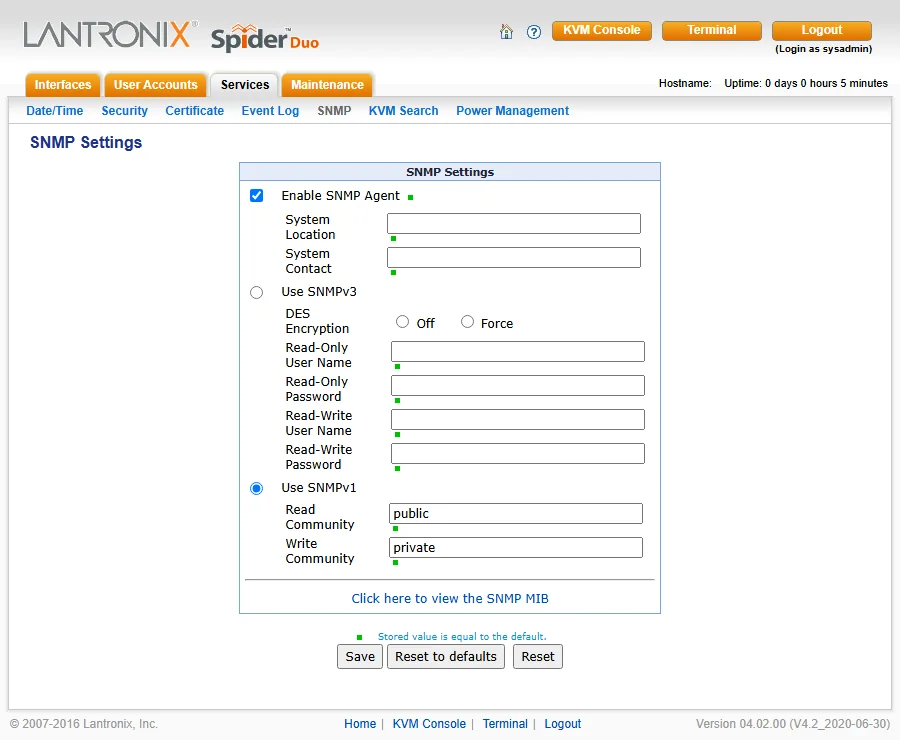This screenshot has width=900, height=740.
Task: Select the Use SNMPv1 radio button
Action: point(257,489)
